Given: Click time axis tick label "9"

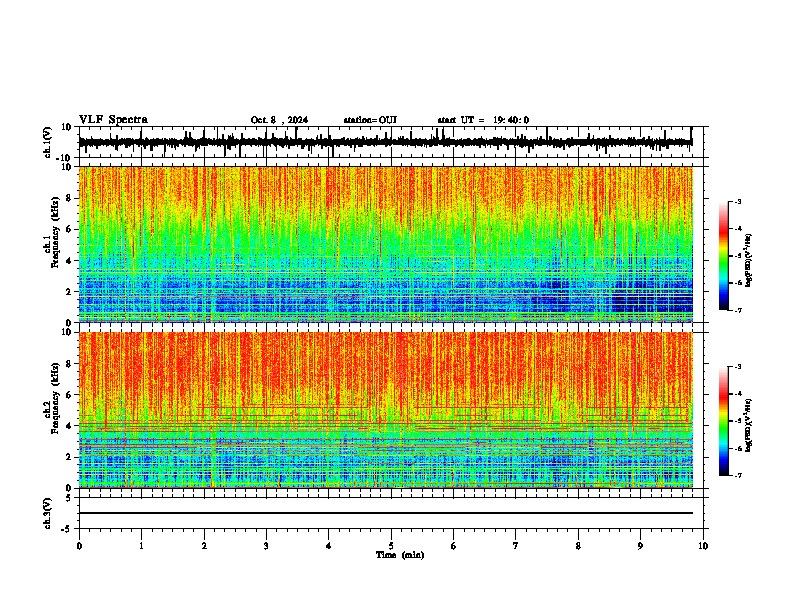Looking at the screenshot, I should point(640,546).
